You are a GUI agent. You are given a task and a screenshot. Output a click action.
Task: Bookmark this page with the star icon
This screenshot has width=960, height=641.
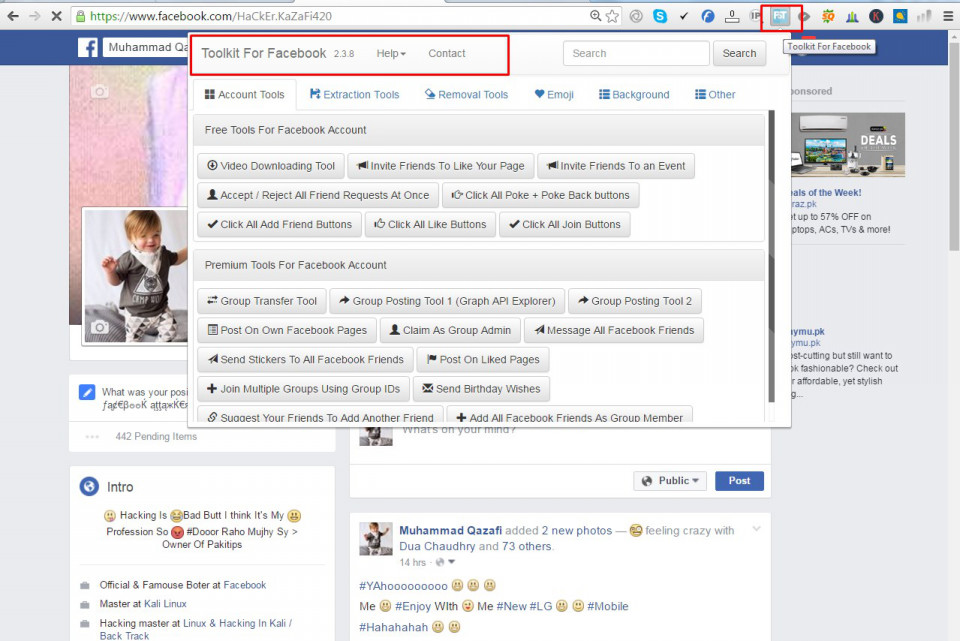[x=612, y=16]
